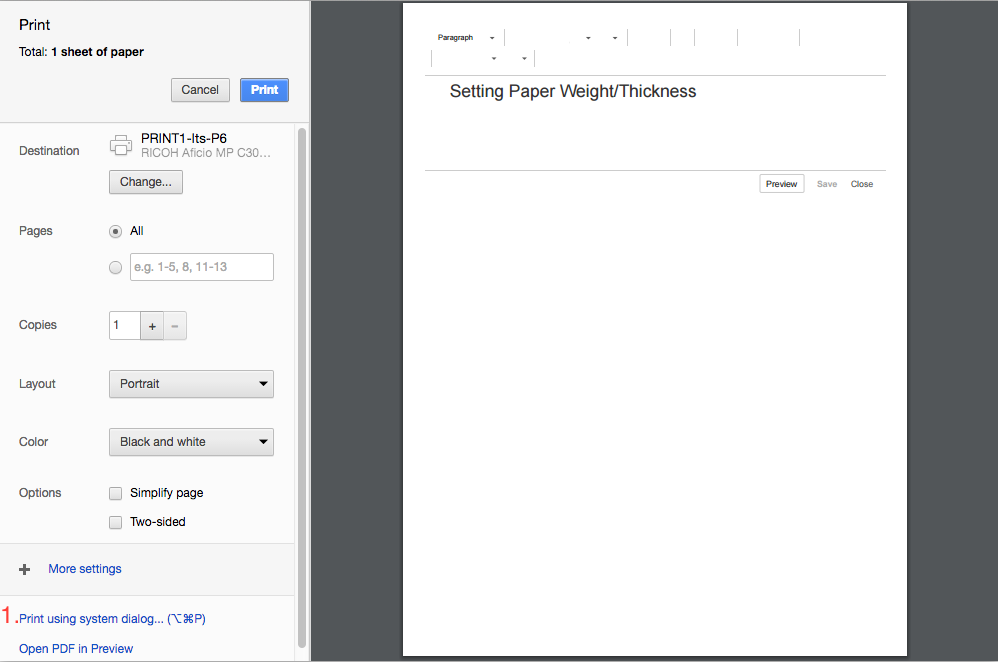Open the Layout dropdown showing Portrait
This screenshot has width=998, height=662.
190,384
